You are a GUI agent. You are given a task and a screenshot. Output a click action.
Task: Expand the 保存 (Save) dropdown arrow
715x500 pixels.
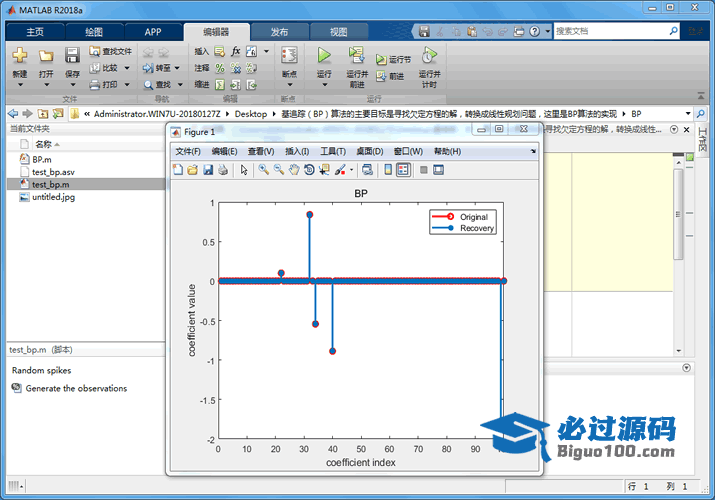(x=73, y=85)
